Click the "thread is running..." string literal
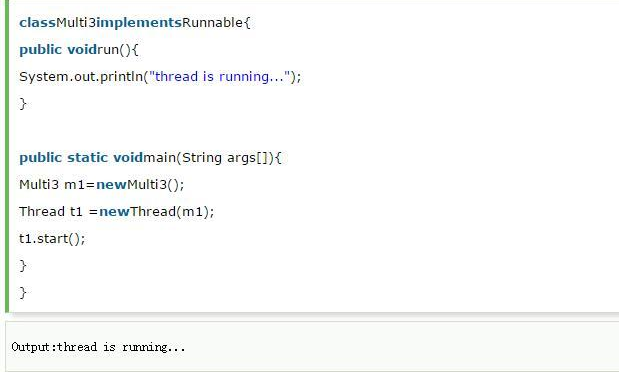 (x=220, y=76)
